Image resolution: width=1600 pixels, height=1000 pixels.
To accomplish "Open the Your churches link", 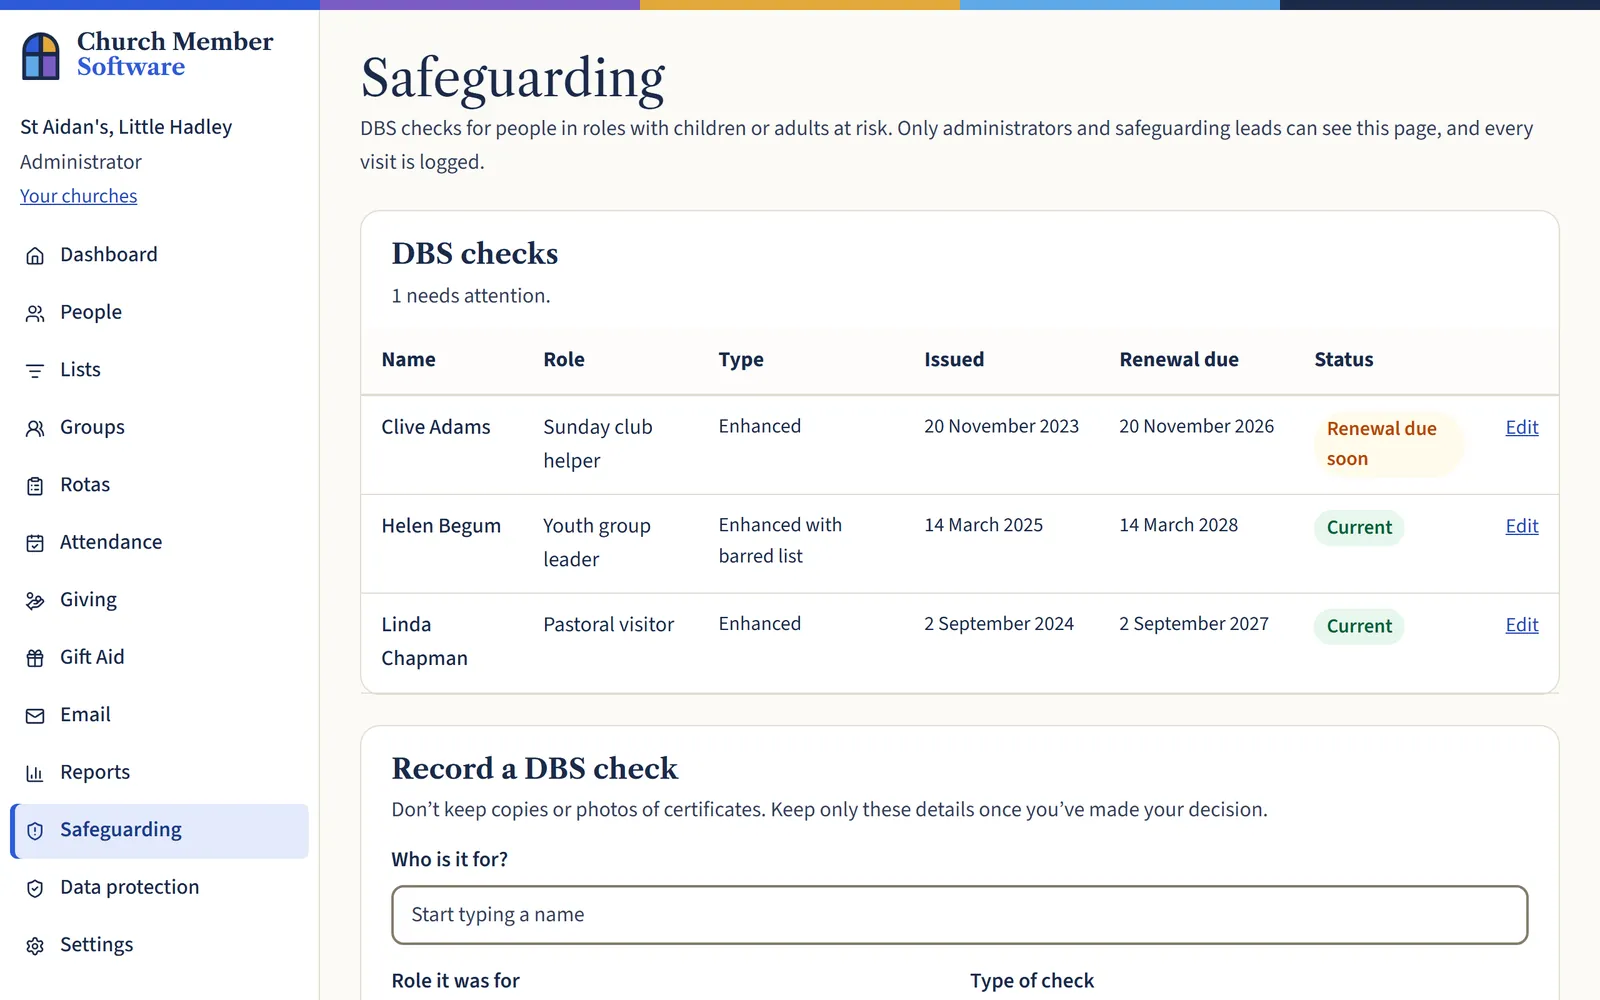I will 79,196.
